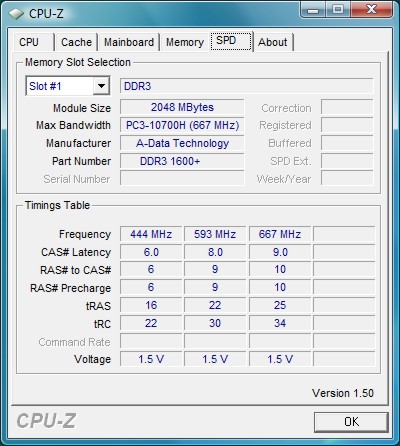Expand the Slot #1 dropdown arrow

(x=101, y=86)
